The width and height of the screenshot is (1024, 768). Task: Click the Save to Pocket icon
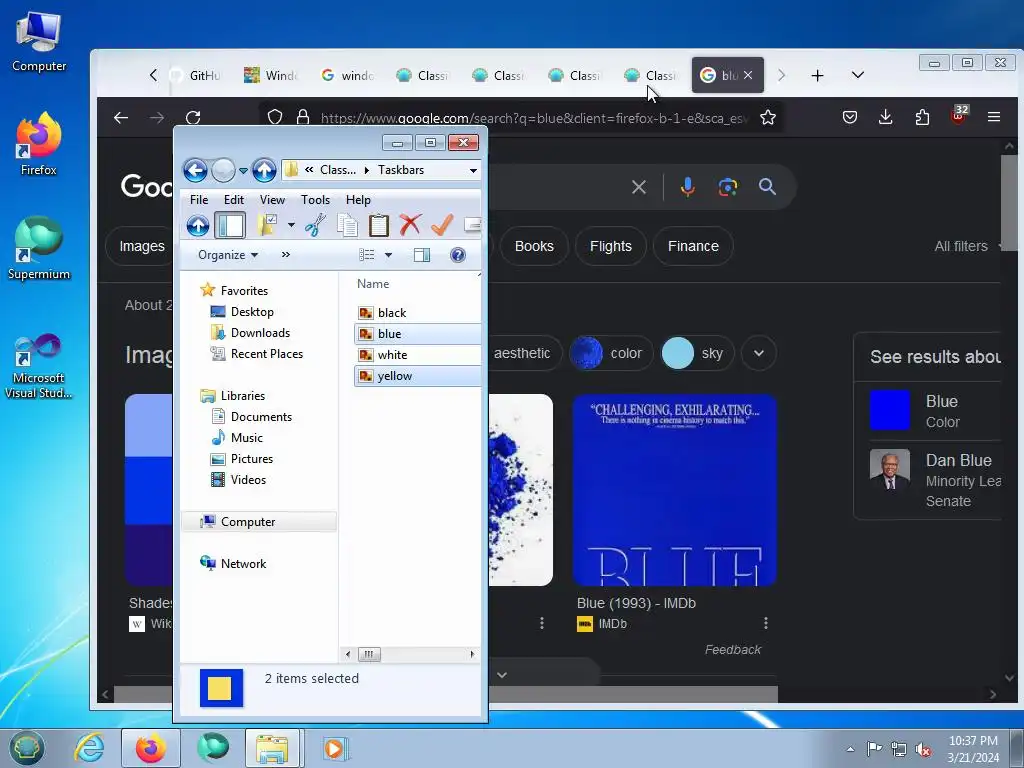pyautogui.click(x=850, y=118)
